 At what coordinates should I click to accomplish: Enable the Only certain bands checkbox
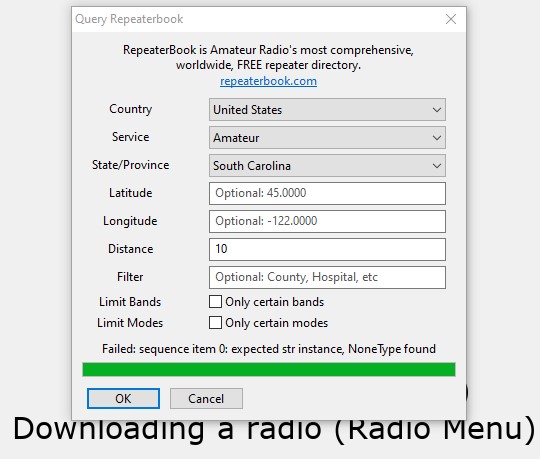click(215, 302)
